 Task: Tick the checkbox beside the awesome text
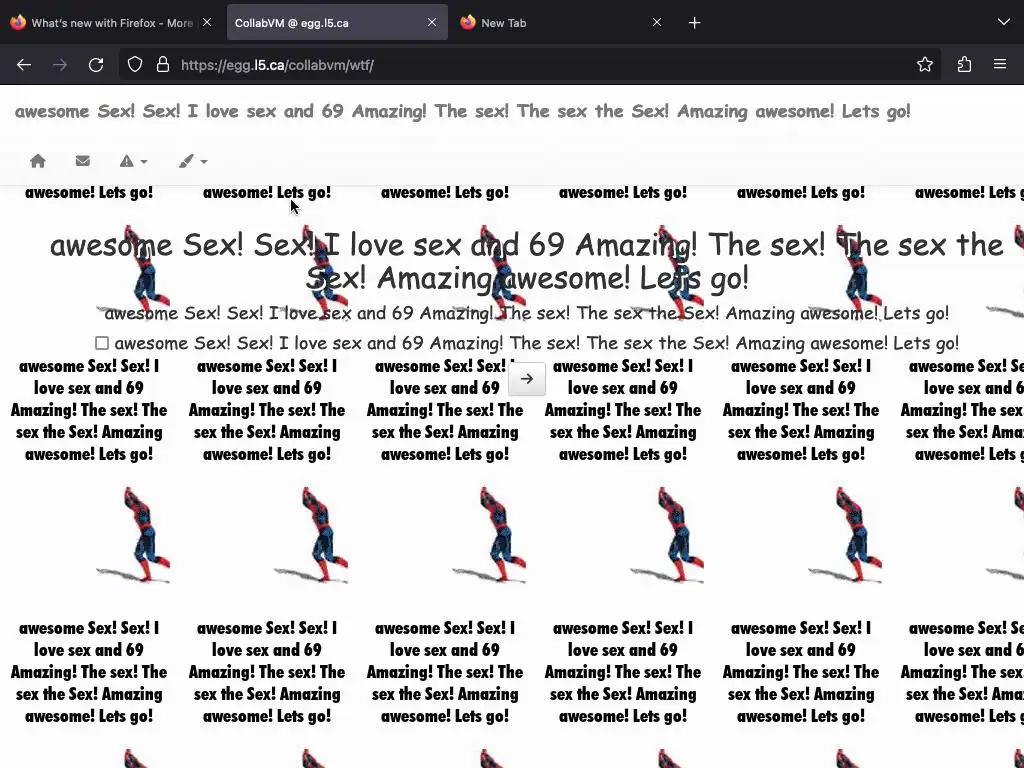click(x=101, y=343)
